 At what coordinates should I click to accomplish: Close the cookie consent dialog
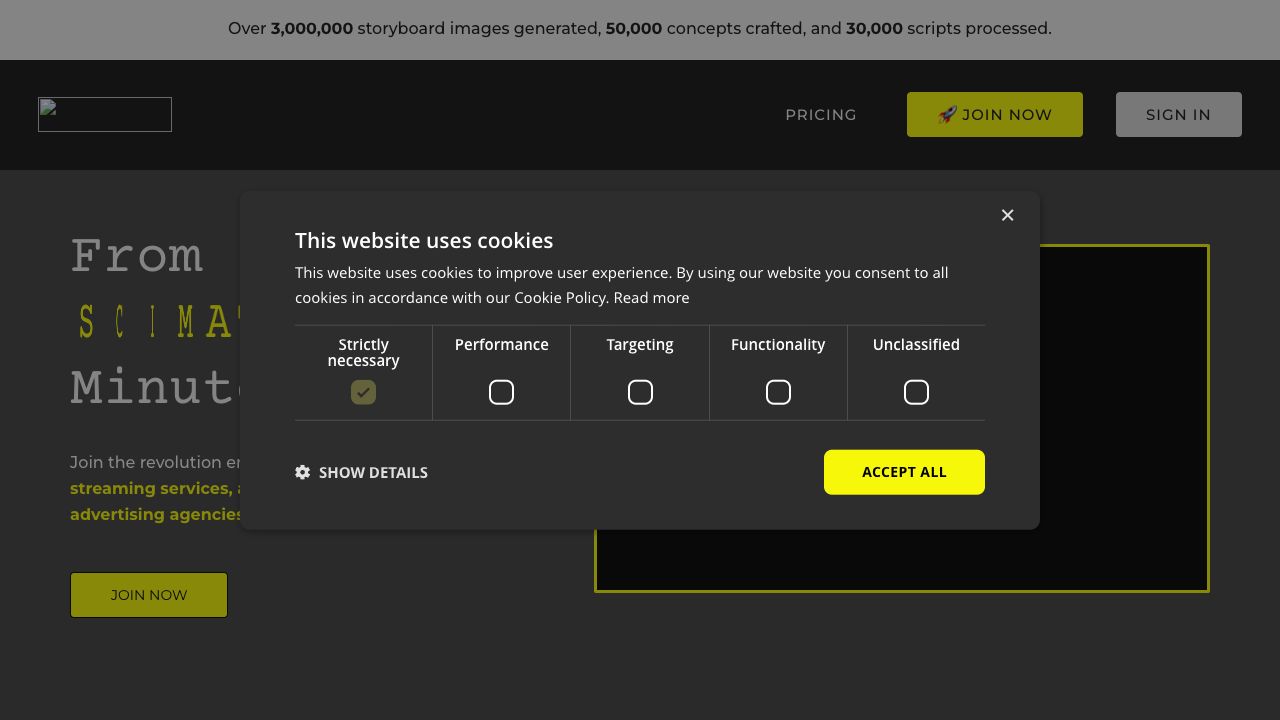click(x=1007, y=215)
